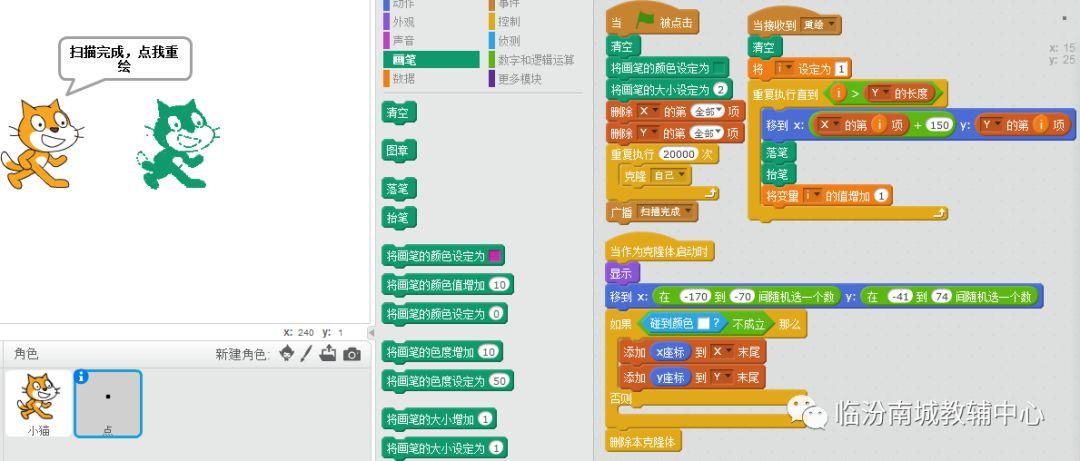This screenshot has height=461, width=1080.
Task: Select the 点 sprite thumbnail
Action: (108, 404)
